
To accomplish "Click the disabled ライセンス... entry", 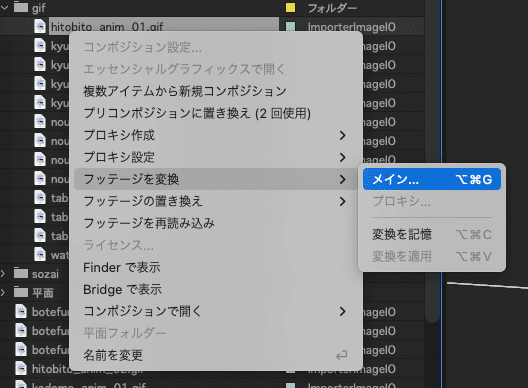I will pos(216,245).
